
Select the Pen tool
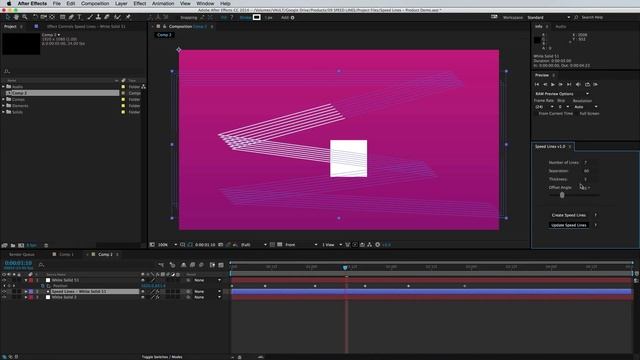coord(71,17)
